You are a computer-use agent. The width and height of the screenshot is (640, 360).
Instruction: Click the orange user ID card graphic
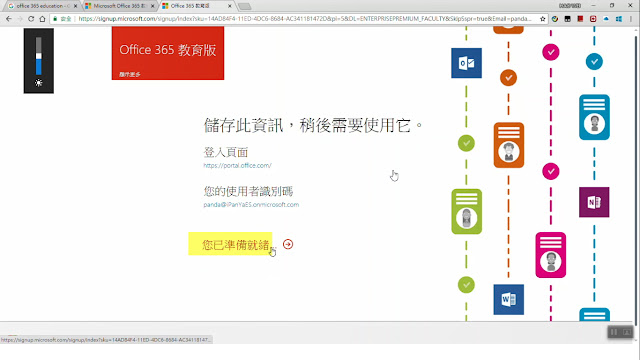pyautogui.click(x=509, y=145)
